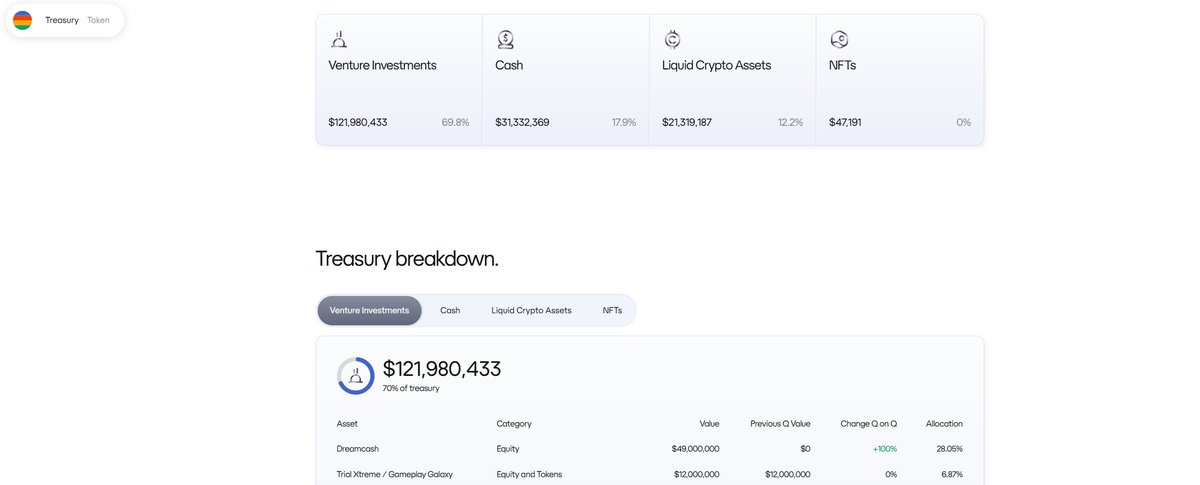Image resolution: width=1200 pixels, height=485 pixels.
Task: Select the Trial Xtreme / Gameplay Galaxy row name
Action: tap(395, 474)
